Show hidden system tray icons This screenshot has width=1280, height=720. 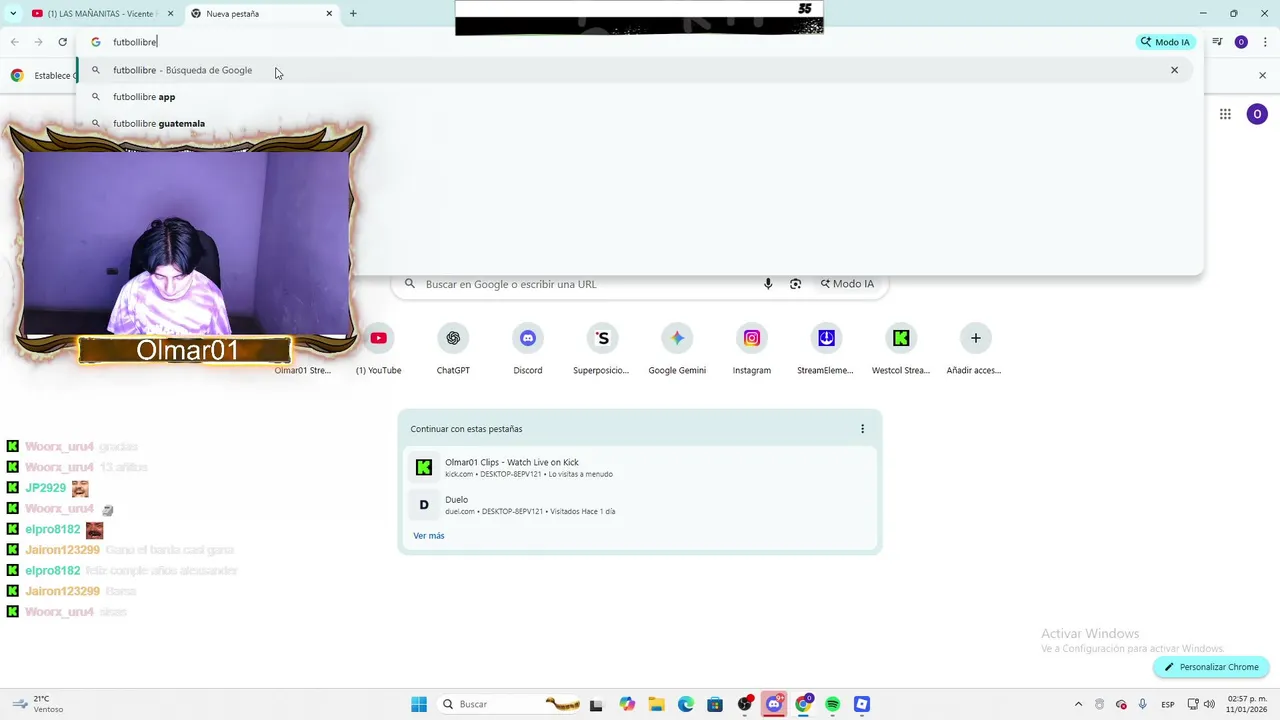point(1078,704)
